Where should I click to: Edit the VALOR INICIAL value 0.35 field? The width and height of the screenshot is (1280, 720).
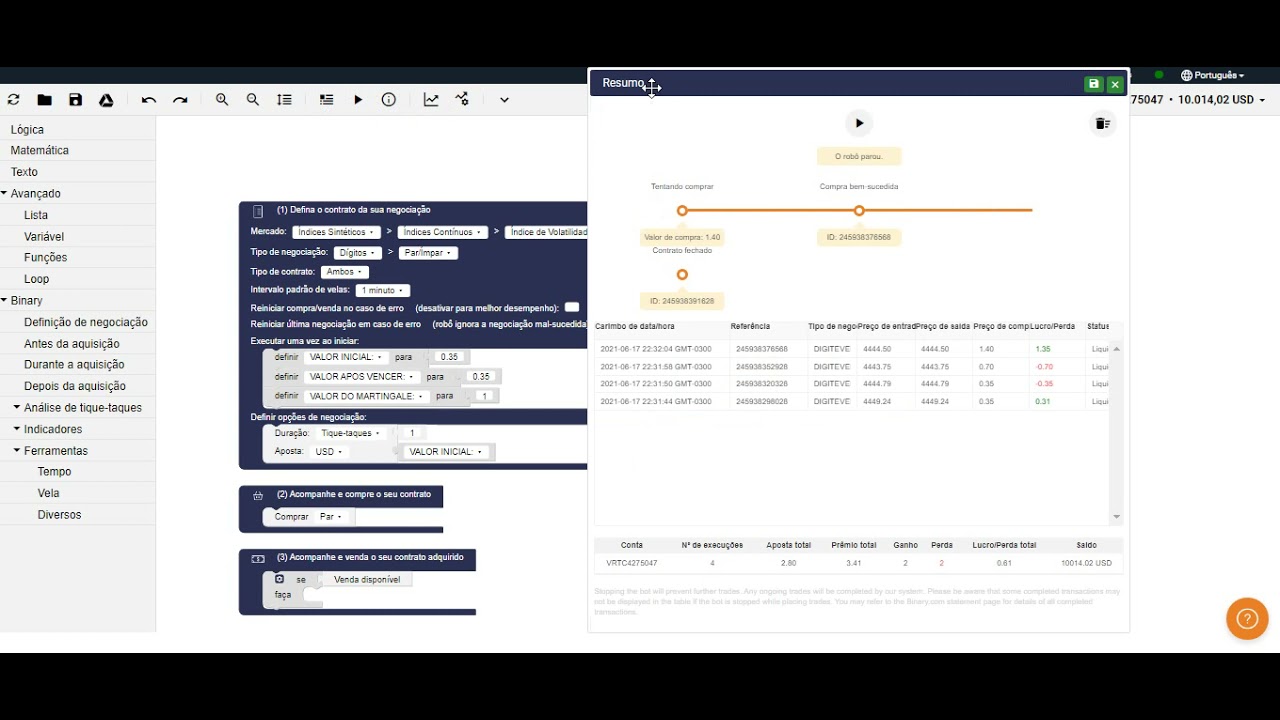tap(449, 357)
